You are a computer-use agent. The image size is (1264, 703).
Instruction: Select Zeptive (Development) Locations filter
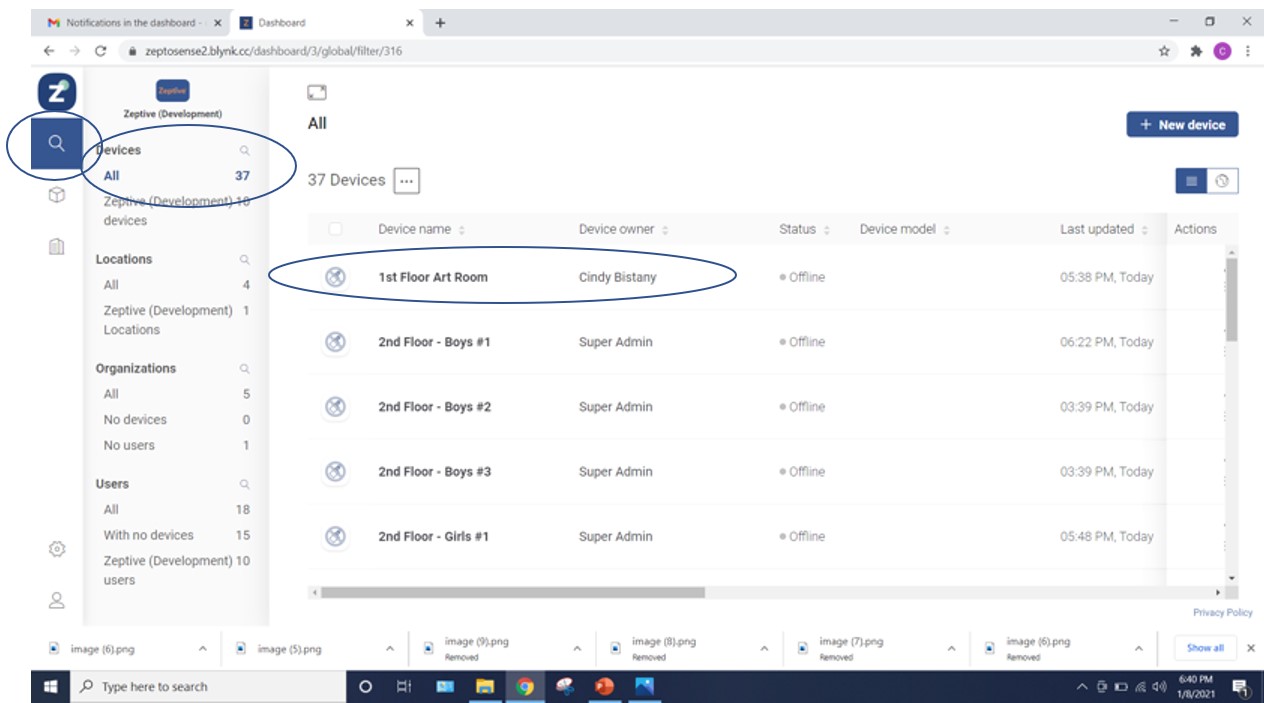pos(176,320)
